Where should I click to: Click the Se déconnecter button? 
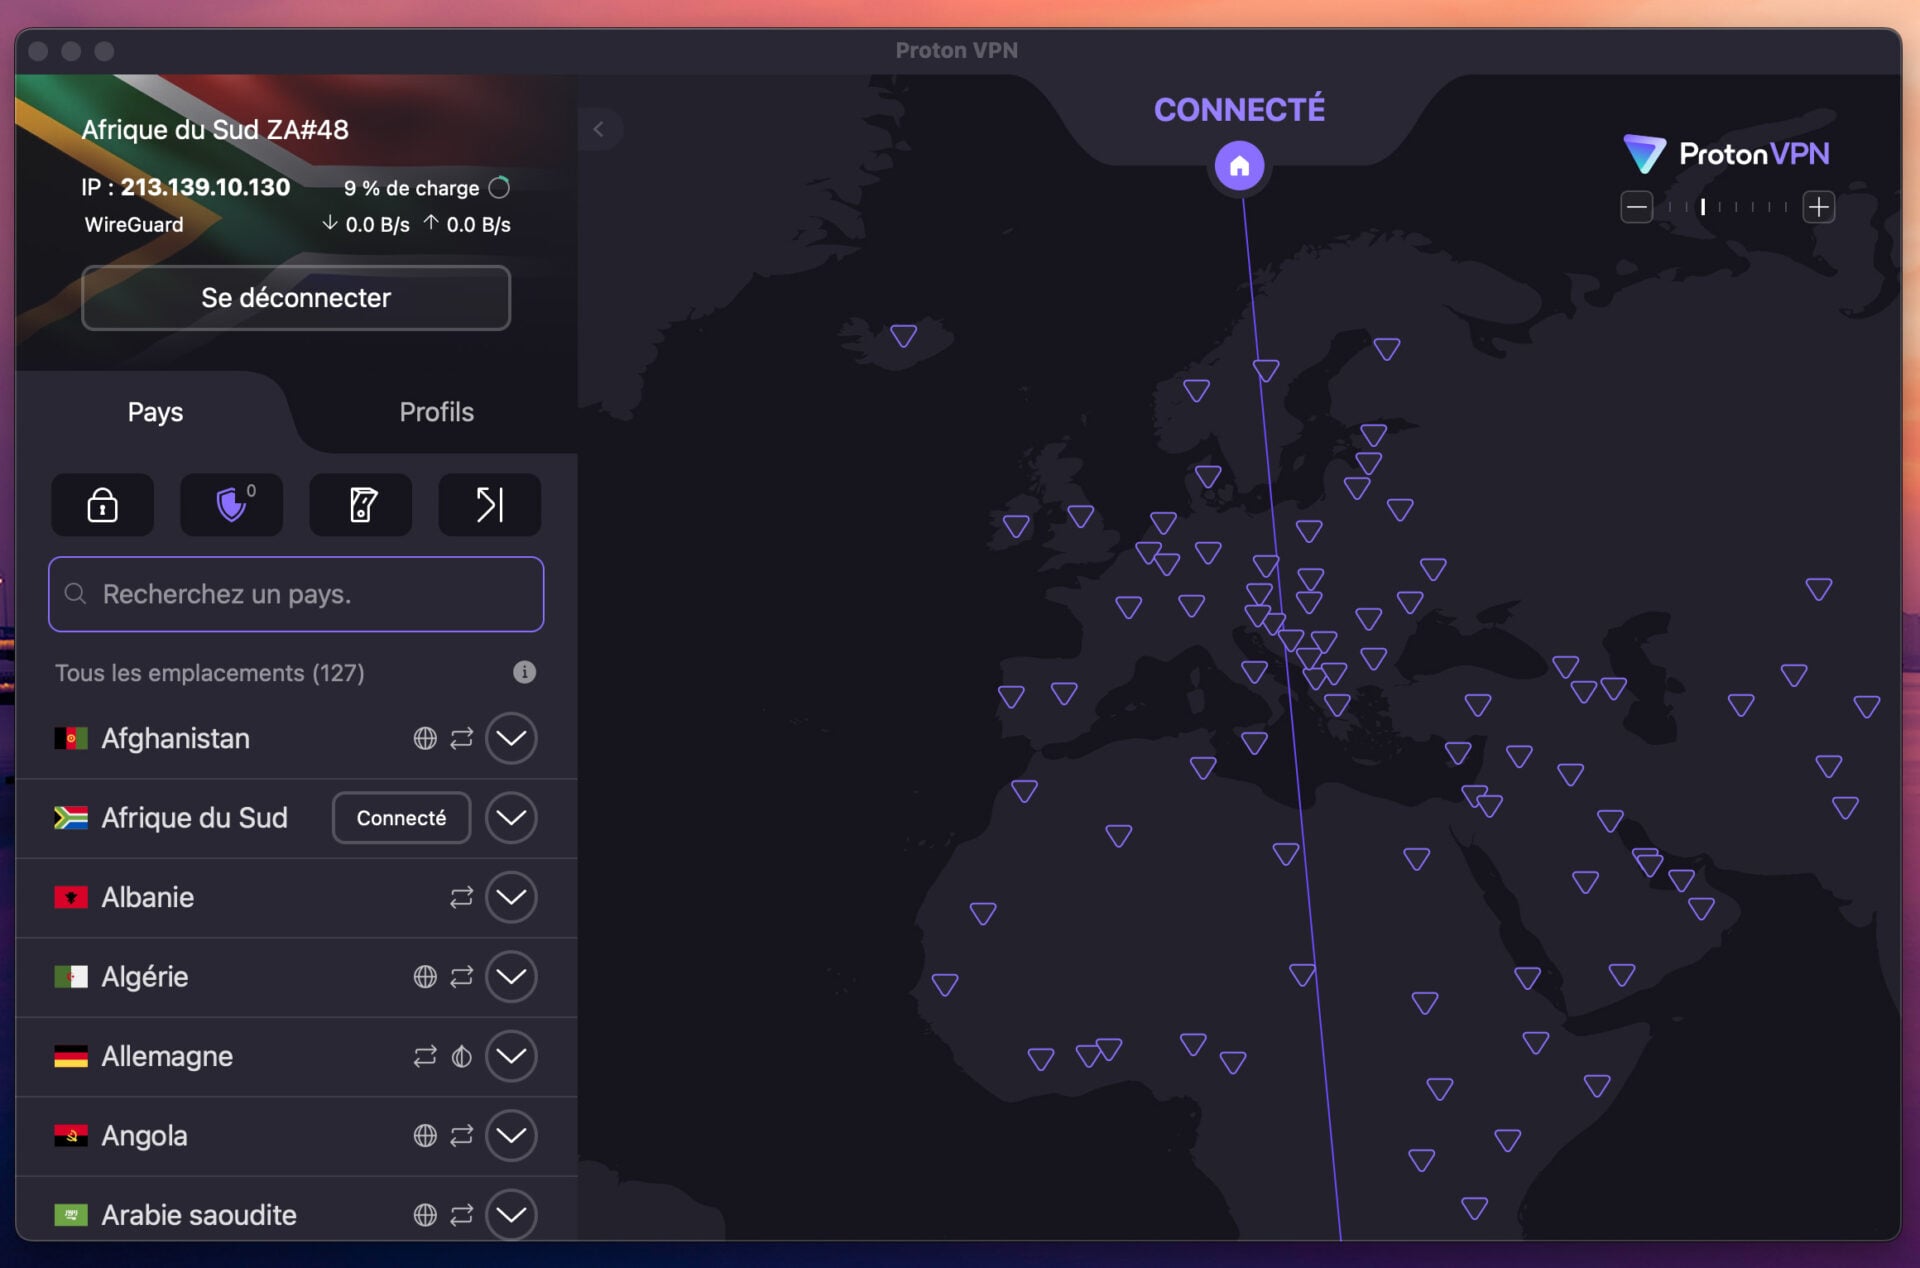click(x=295, y=298)
